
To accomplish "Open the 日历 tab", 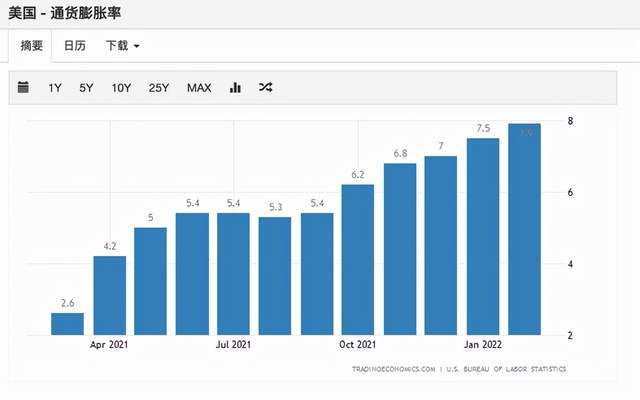I will 75,46.
